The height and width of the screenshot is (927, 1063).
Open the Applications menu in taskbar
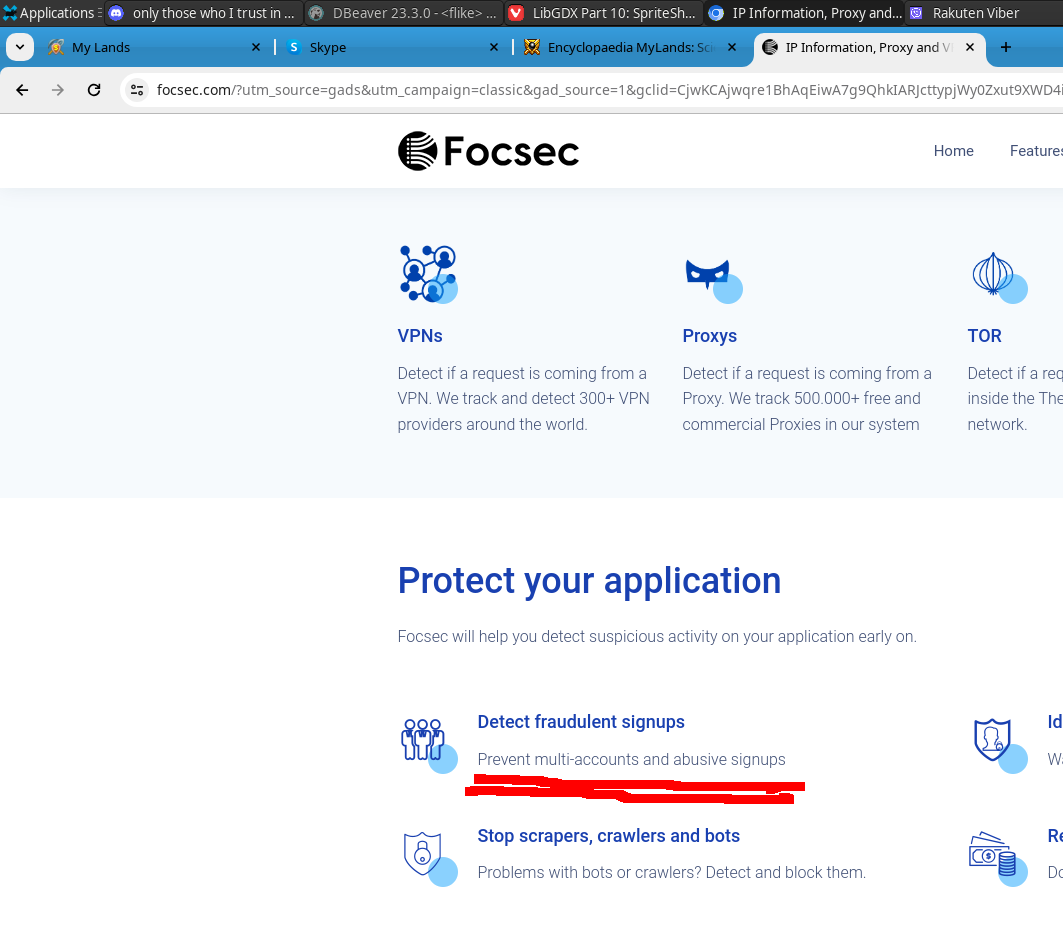click(x=50, y=13)
